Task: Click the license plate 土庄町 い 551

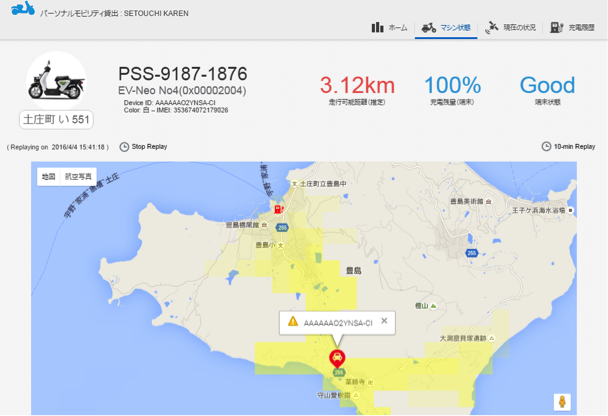Action: click(x=56, y=119)
